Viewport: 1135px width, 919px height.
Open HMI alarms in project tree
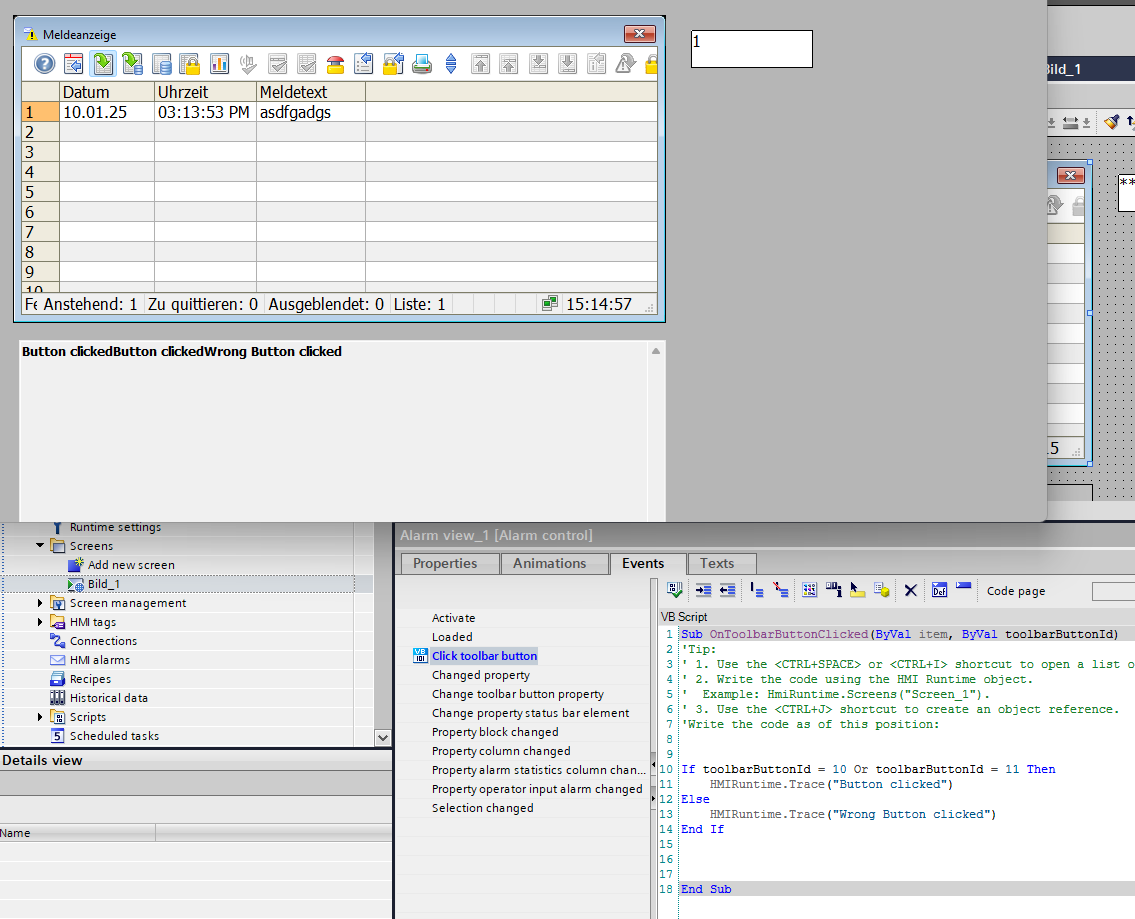[x=99, y=660]
